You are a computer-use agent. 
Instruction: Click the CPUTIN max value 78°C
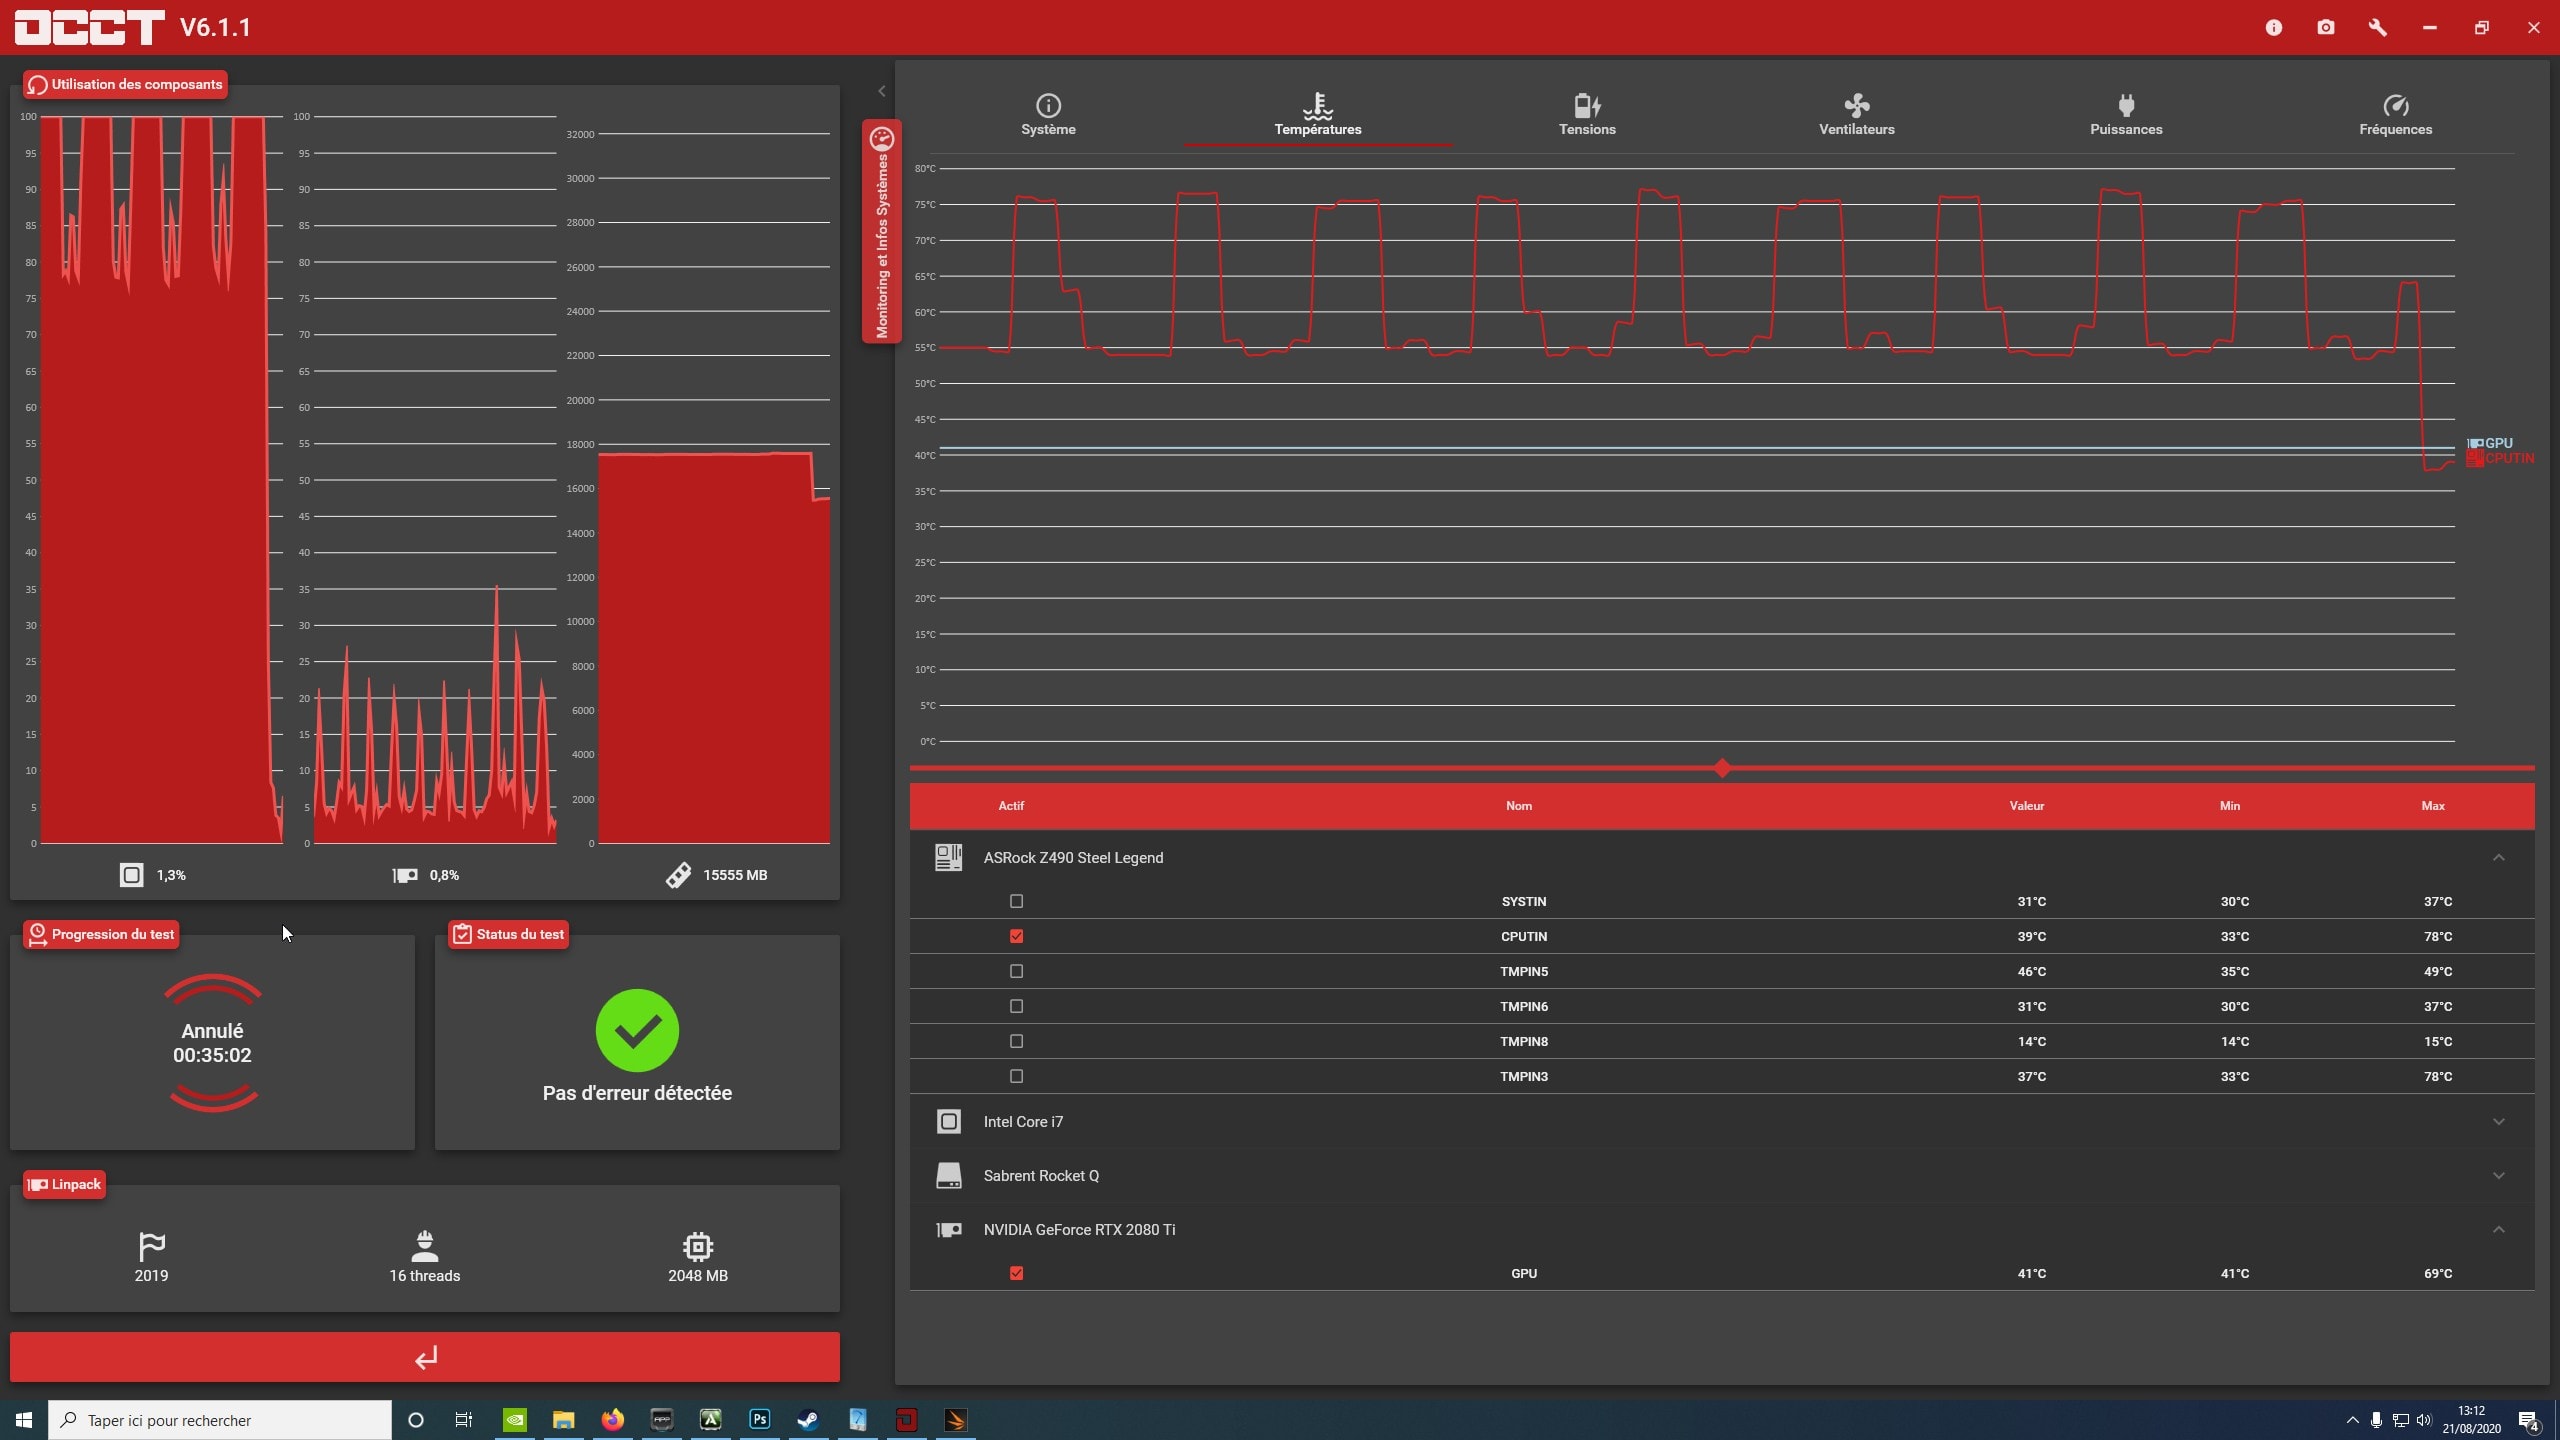[x=2437, y=936]
